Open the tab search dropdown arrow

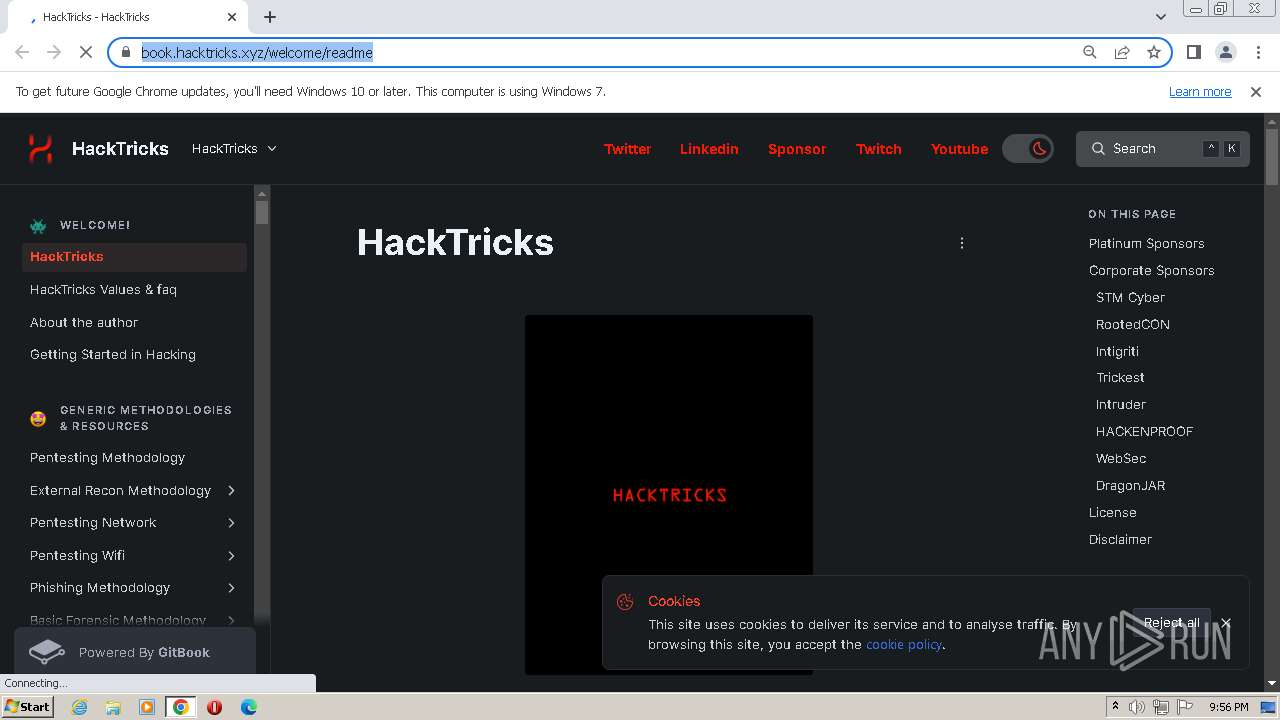click(1160, 17)
